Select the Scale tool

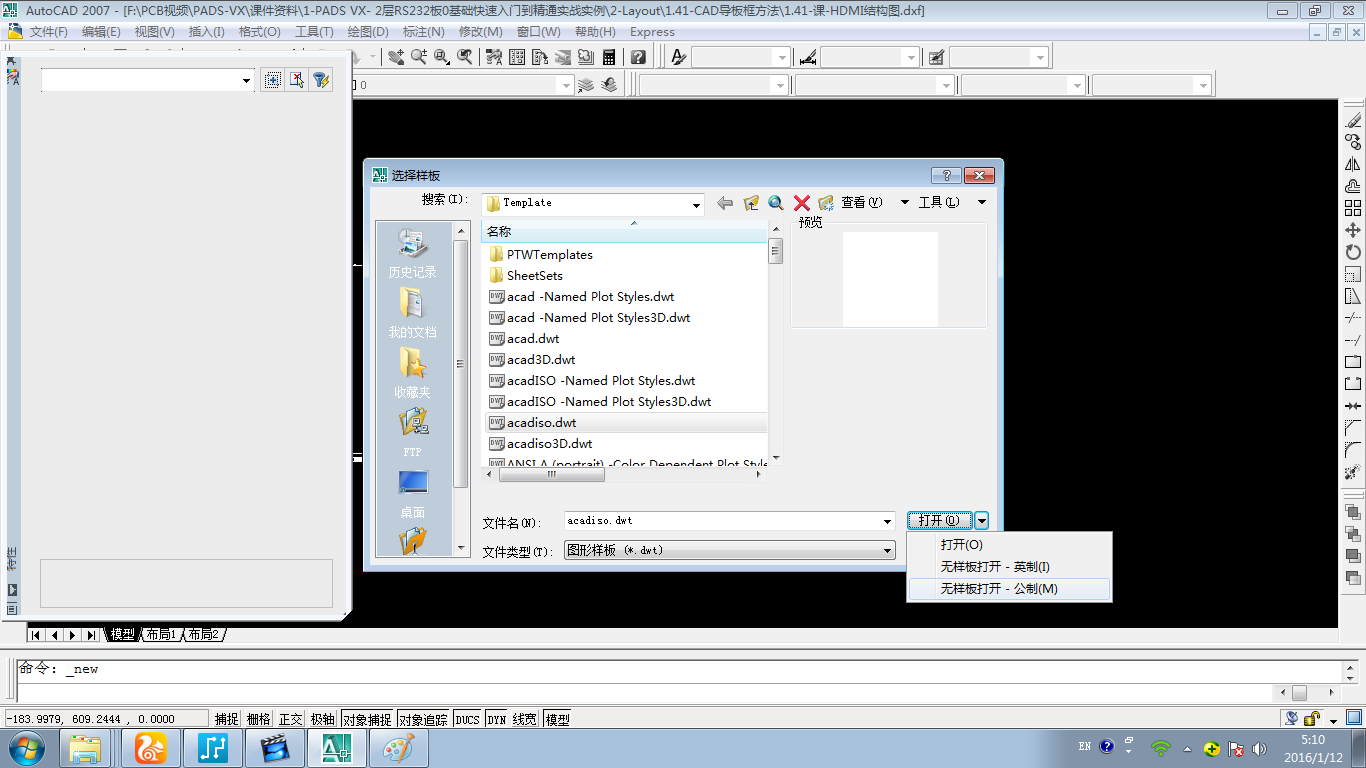(x=1353, y=274)
